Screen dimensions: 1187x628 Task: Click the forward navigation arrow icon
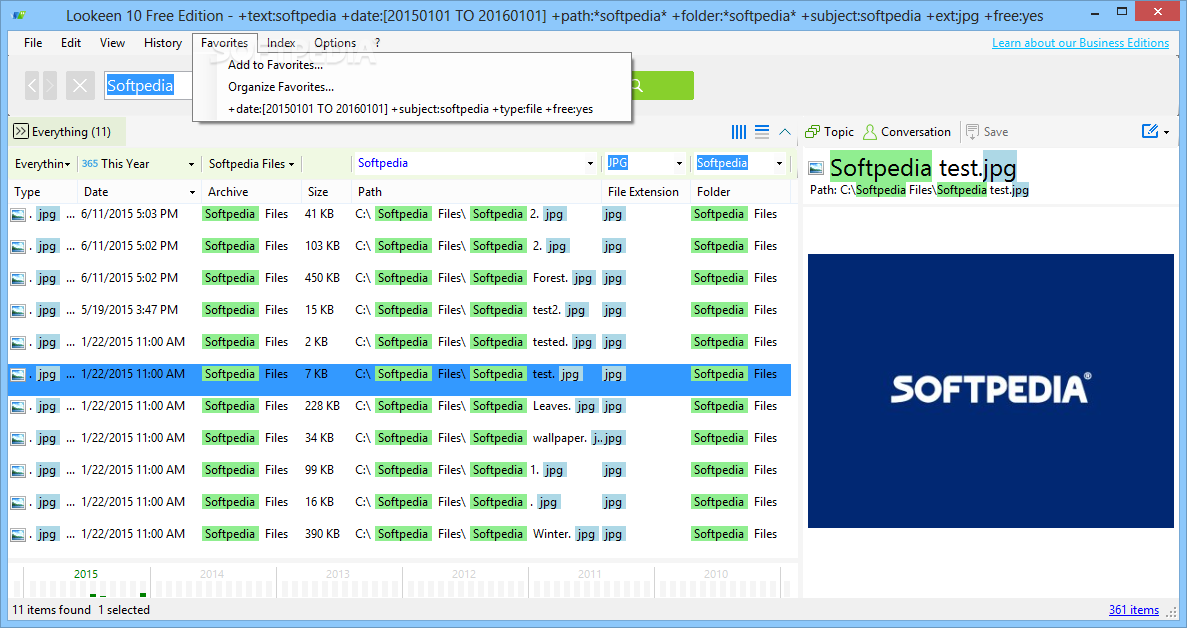49,85
